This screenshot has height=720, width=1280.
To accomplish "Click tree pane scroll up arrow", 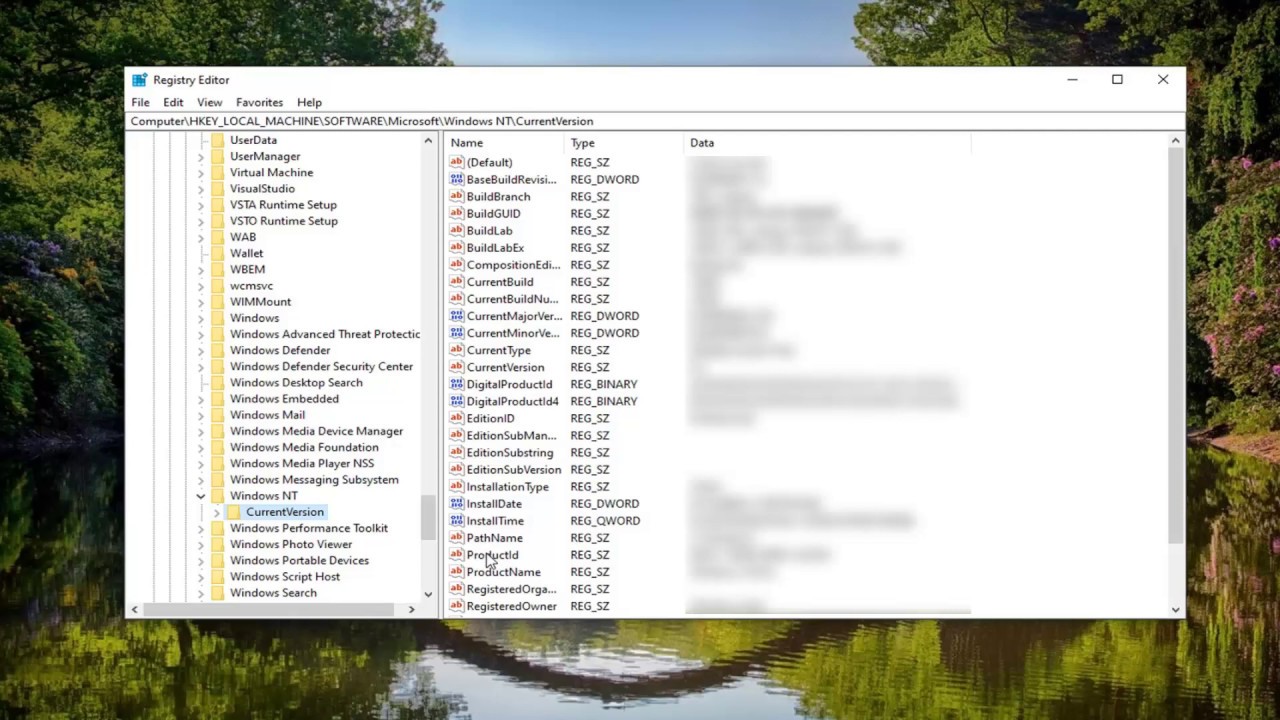I will pos(428,141).
